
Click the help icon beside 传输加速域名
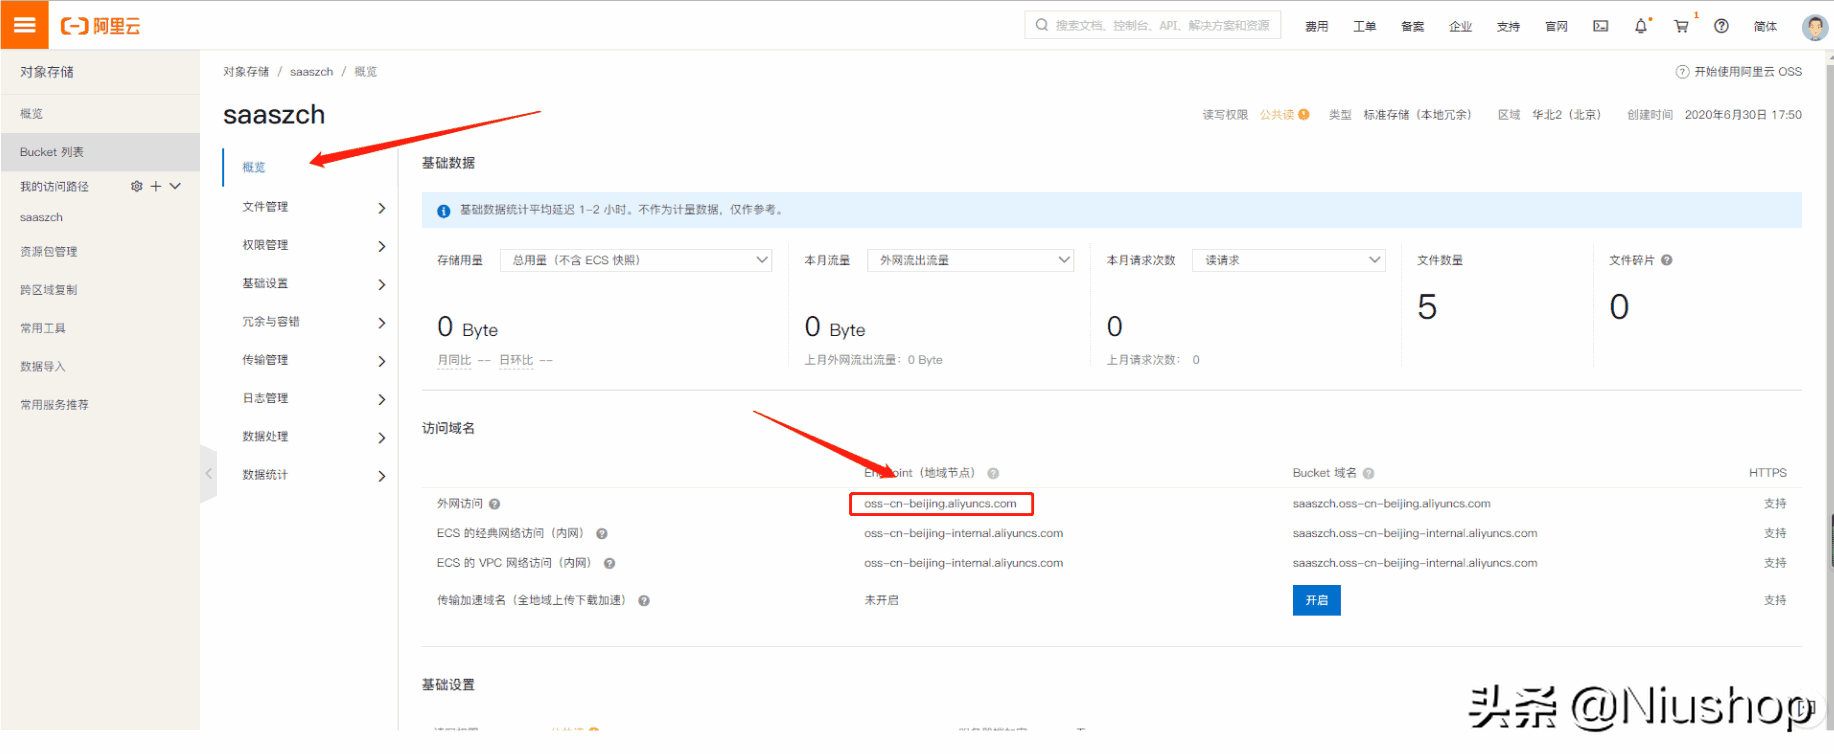pyautogui.click(x=644, y=601)
